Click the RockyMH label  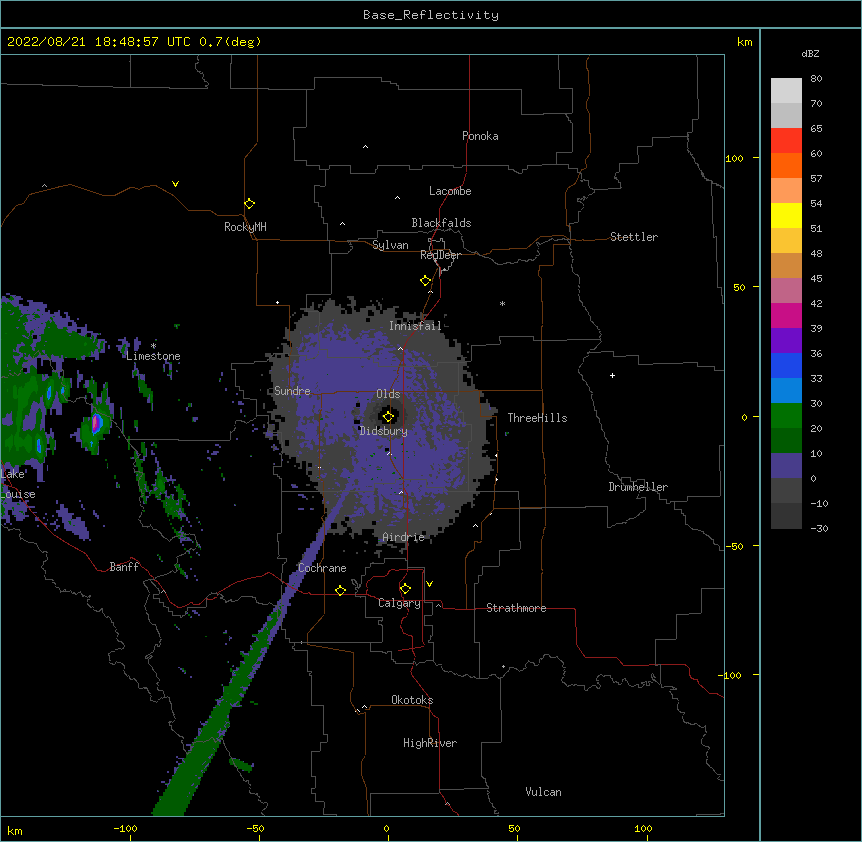[245, 226]
